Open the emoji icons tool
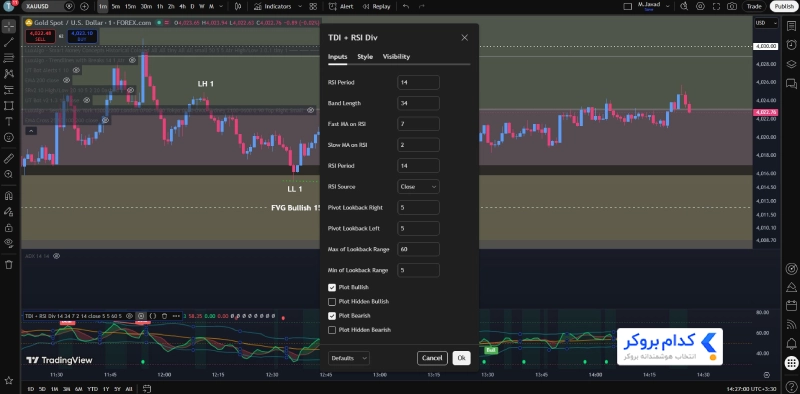The width and height of the screenshot is (800, 394). pos(9,137)
